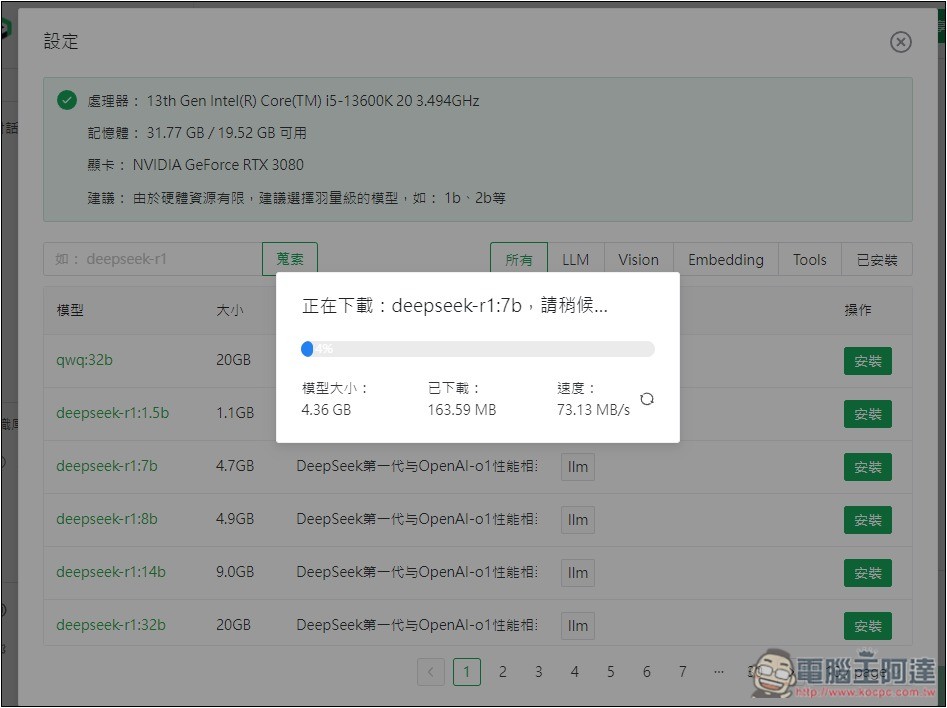
Task: Click the 73.13 MB/s speed value
Action: pos(593,410)
